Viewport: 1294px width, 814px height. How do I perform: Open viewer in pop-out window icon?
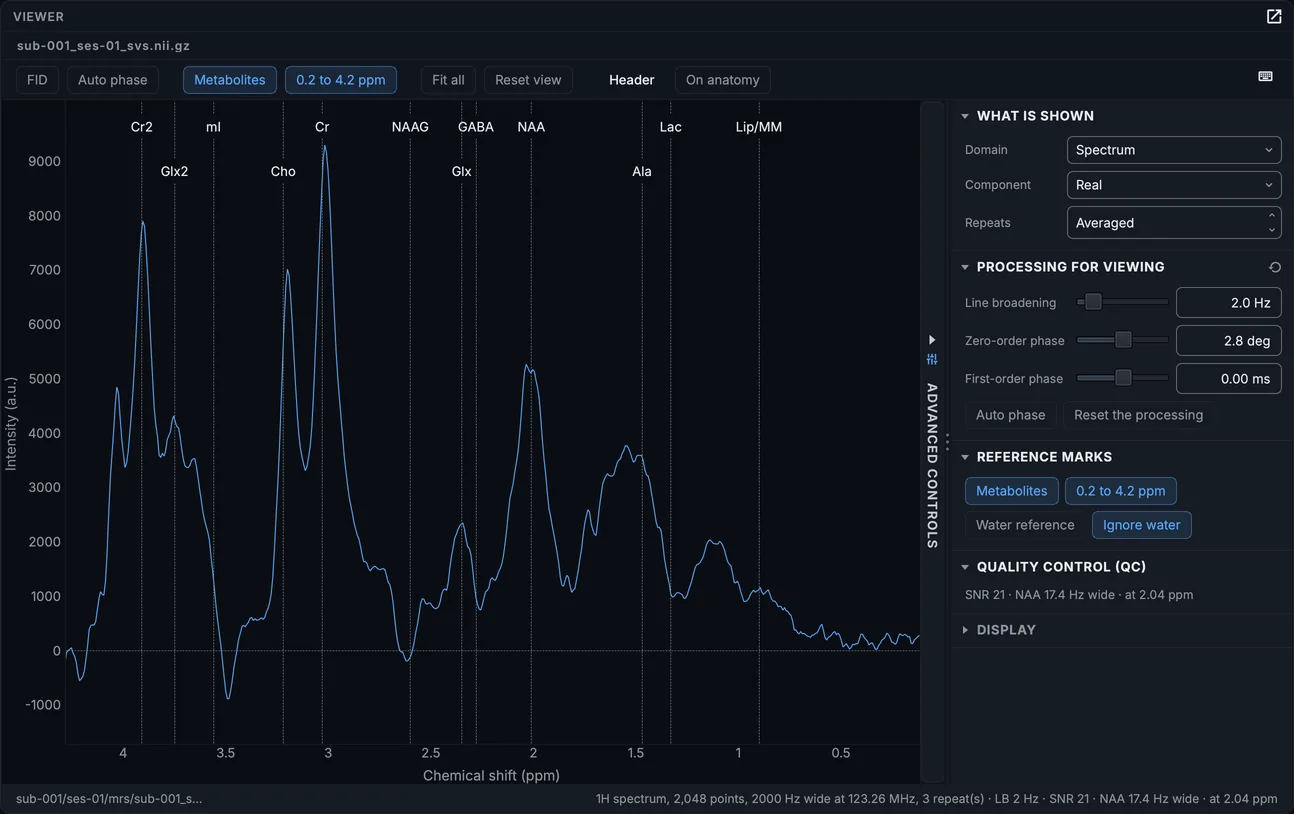(x=1274, y=16)
